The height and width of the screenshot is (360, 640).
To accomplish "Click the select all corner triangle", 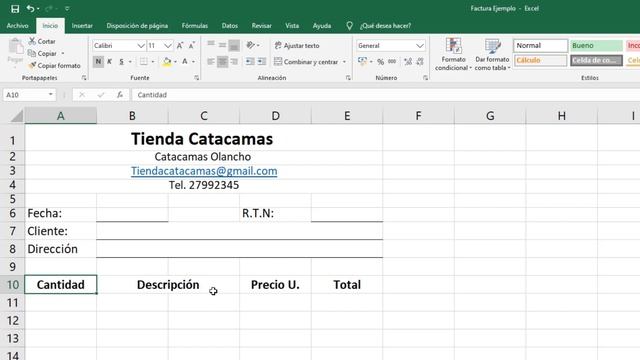I will [x=17, y=116].
